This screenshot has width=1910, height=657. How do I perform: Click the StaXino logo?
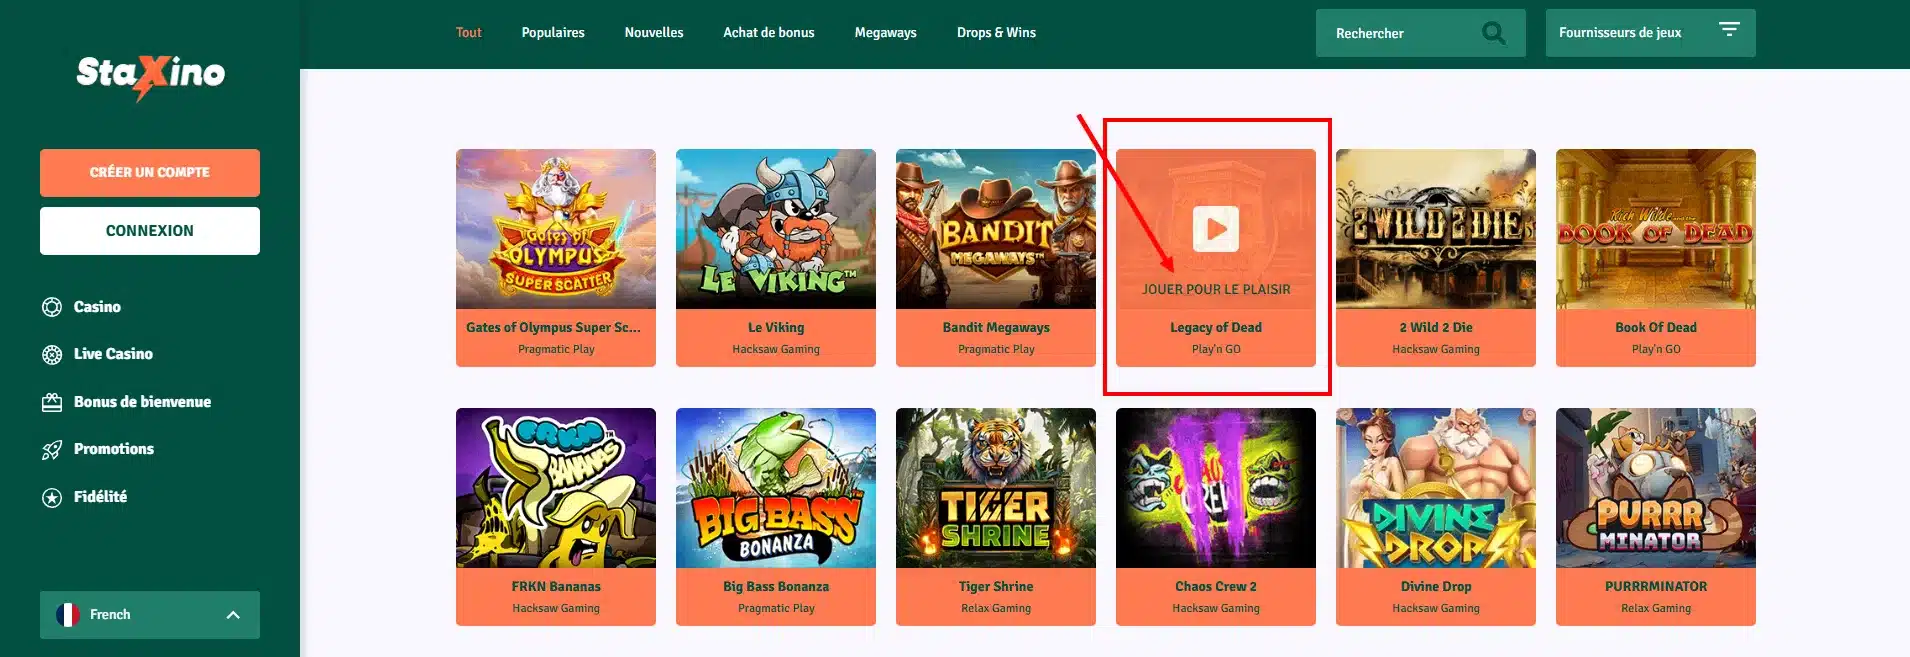(150, 75)
